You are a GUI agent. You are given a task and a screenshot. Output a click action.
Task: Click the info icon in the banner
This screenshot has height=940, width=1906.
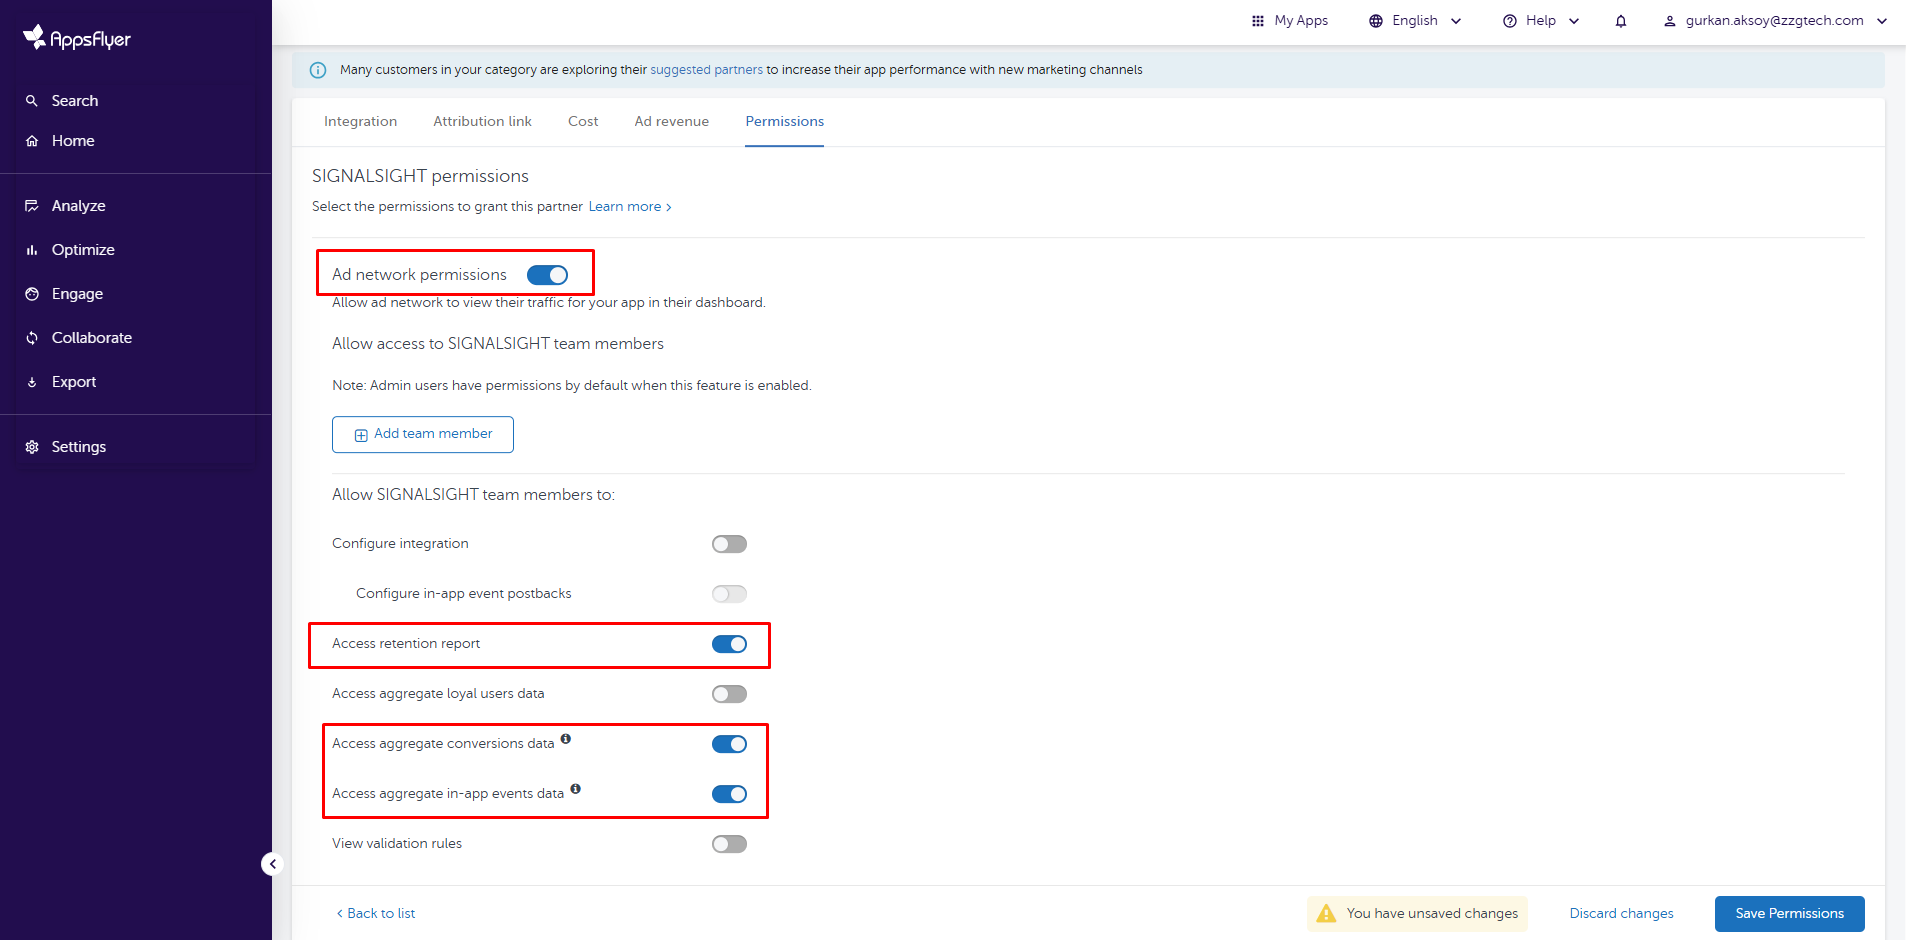(x=318, y=70)
